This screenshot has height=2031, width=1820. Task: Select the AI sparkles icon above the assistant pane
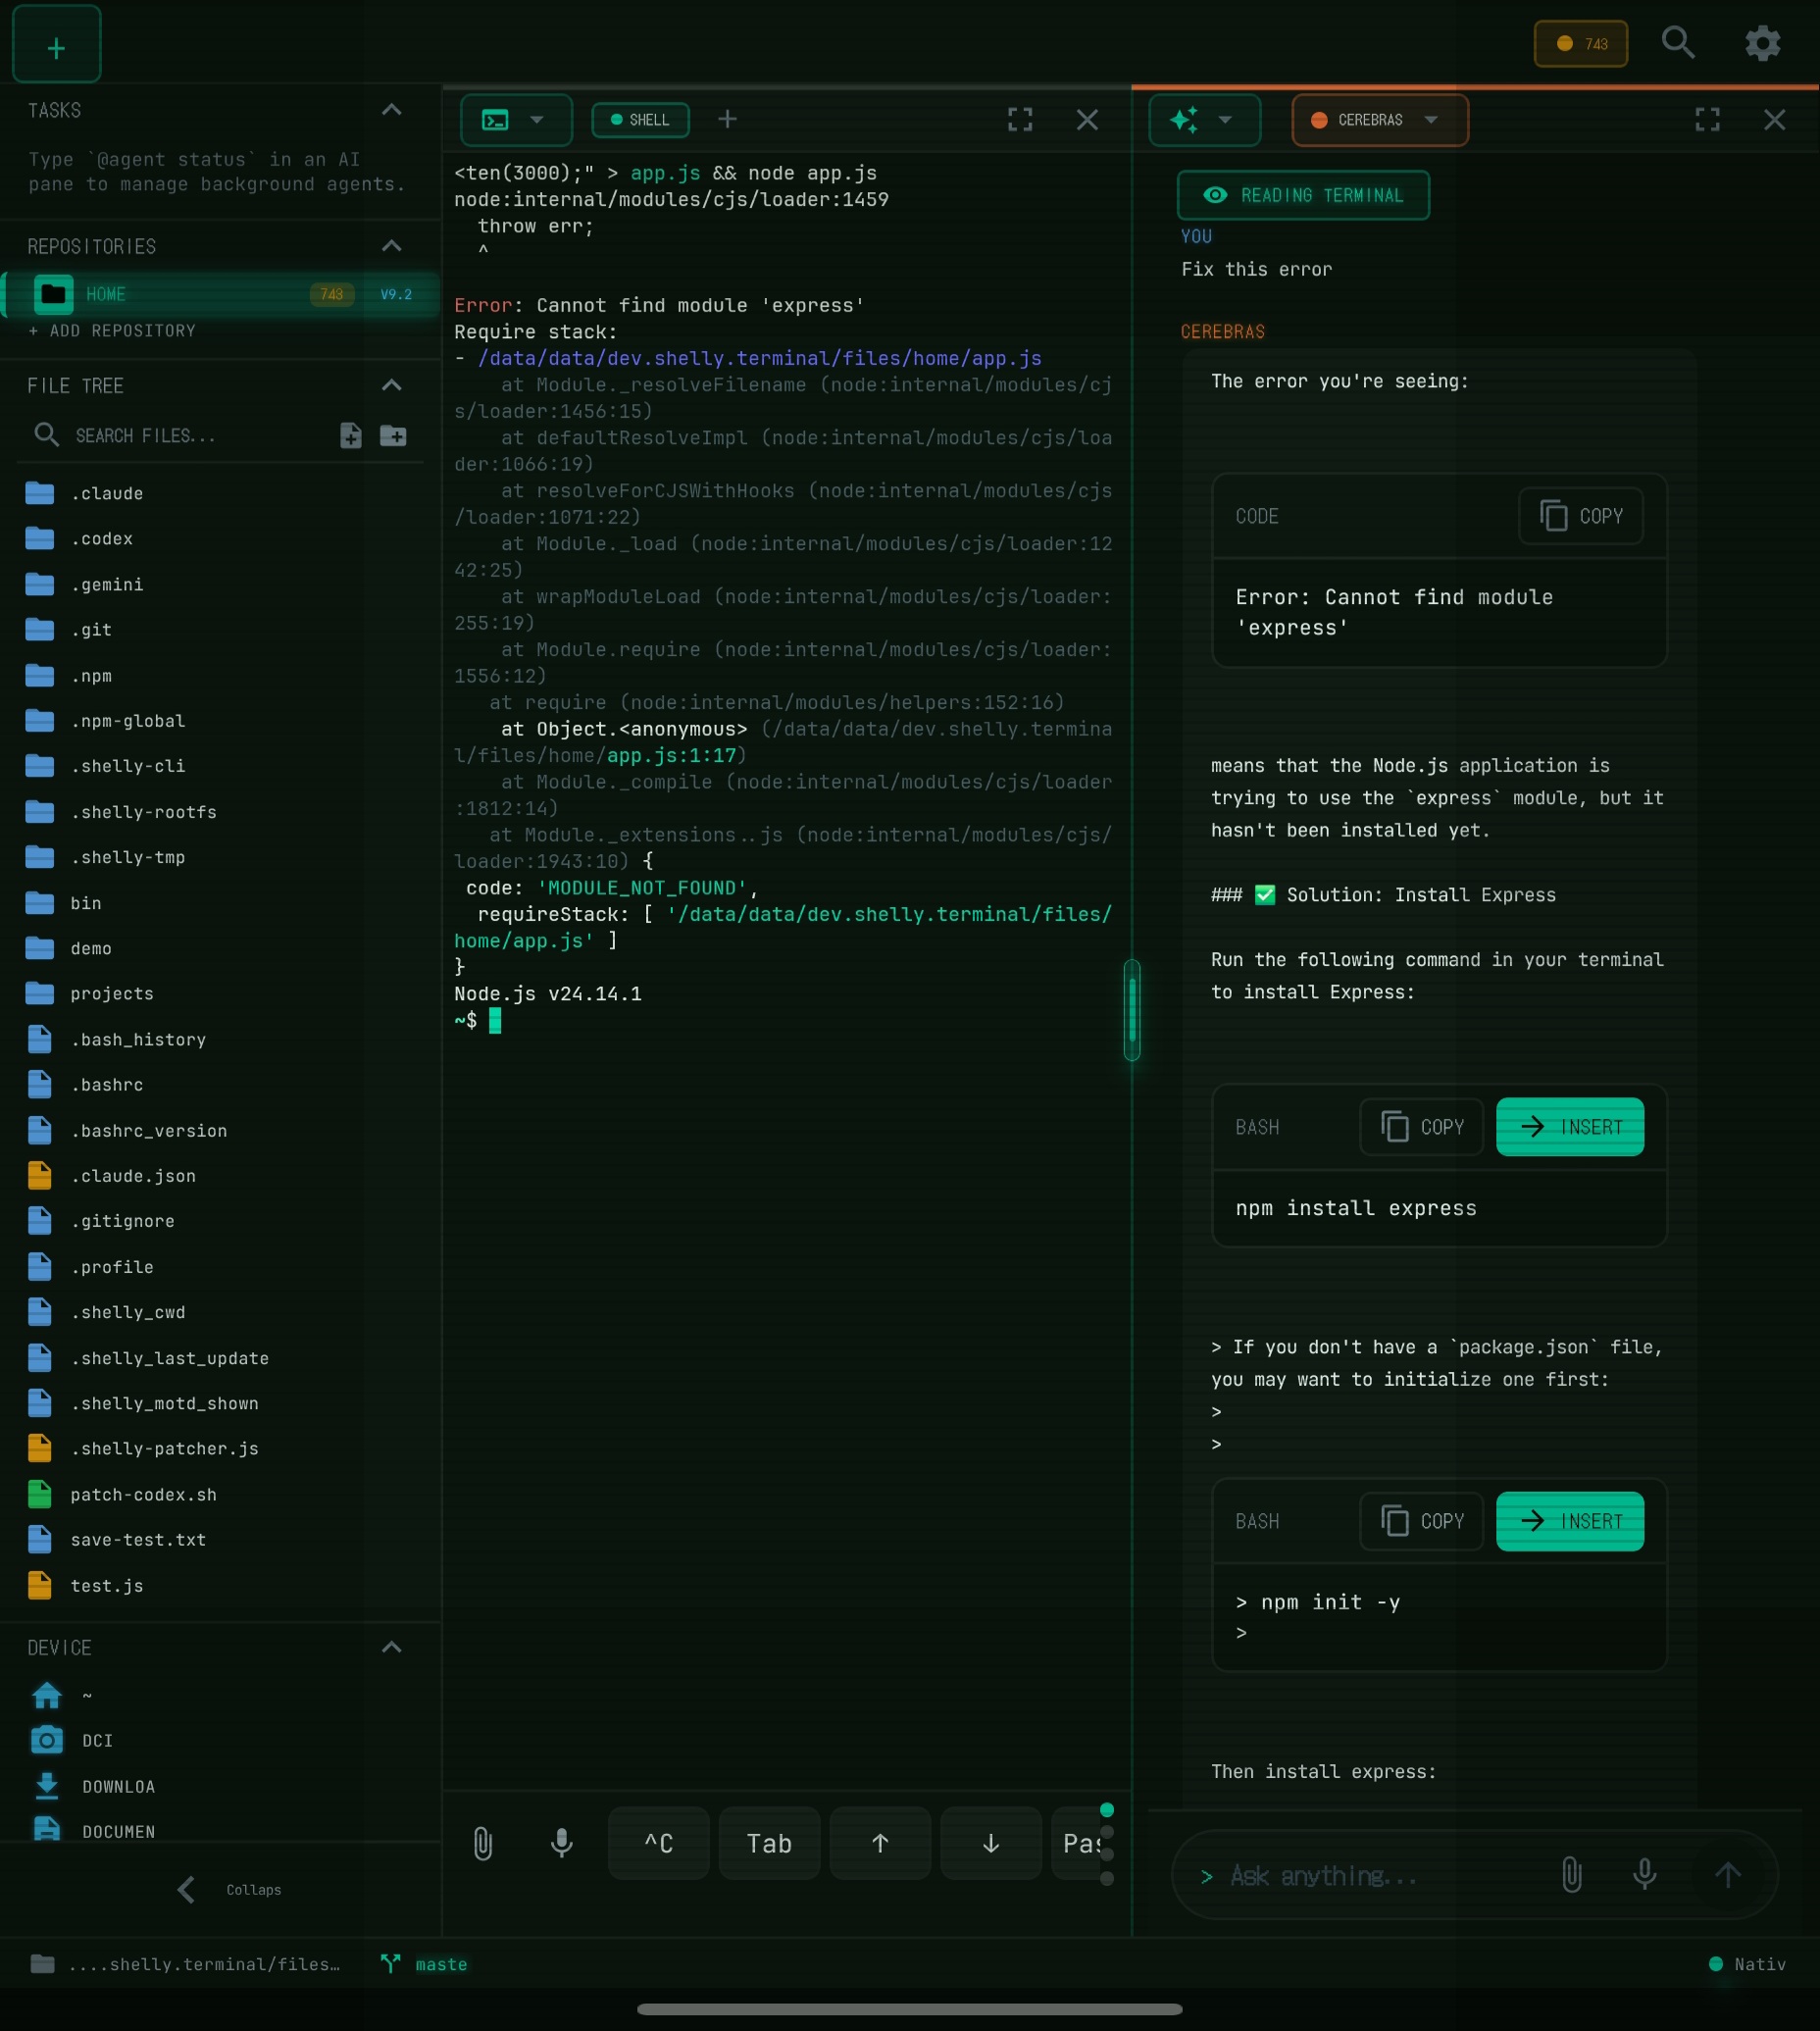click(1186, 120)
